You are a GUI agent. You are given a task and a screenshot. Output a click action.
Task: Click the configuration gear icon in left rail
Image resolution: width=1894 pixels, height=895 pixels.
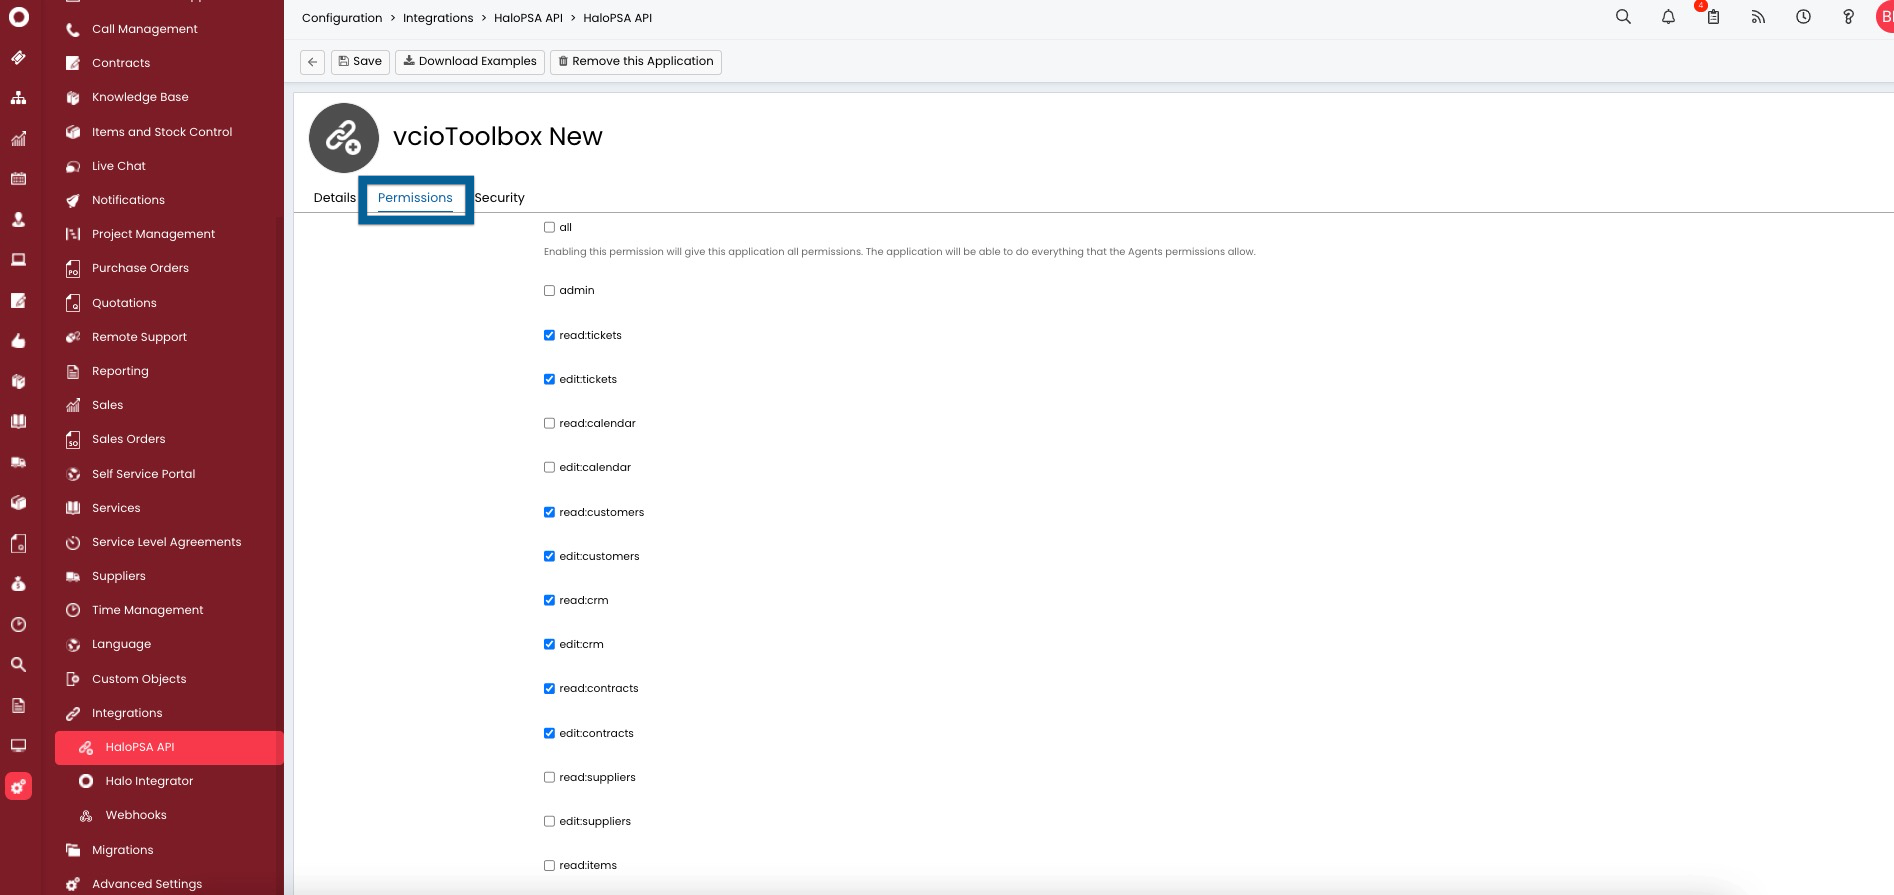[18, 787]
